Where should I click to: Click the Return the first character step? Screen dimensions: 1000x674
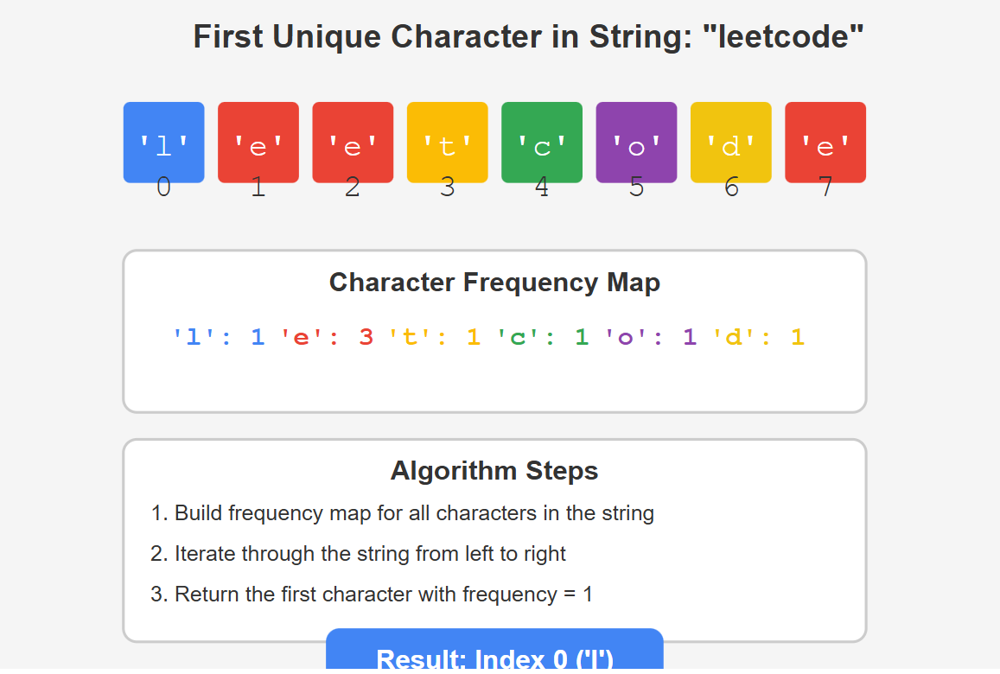[x=371, y=594]
